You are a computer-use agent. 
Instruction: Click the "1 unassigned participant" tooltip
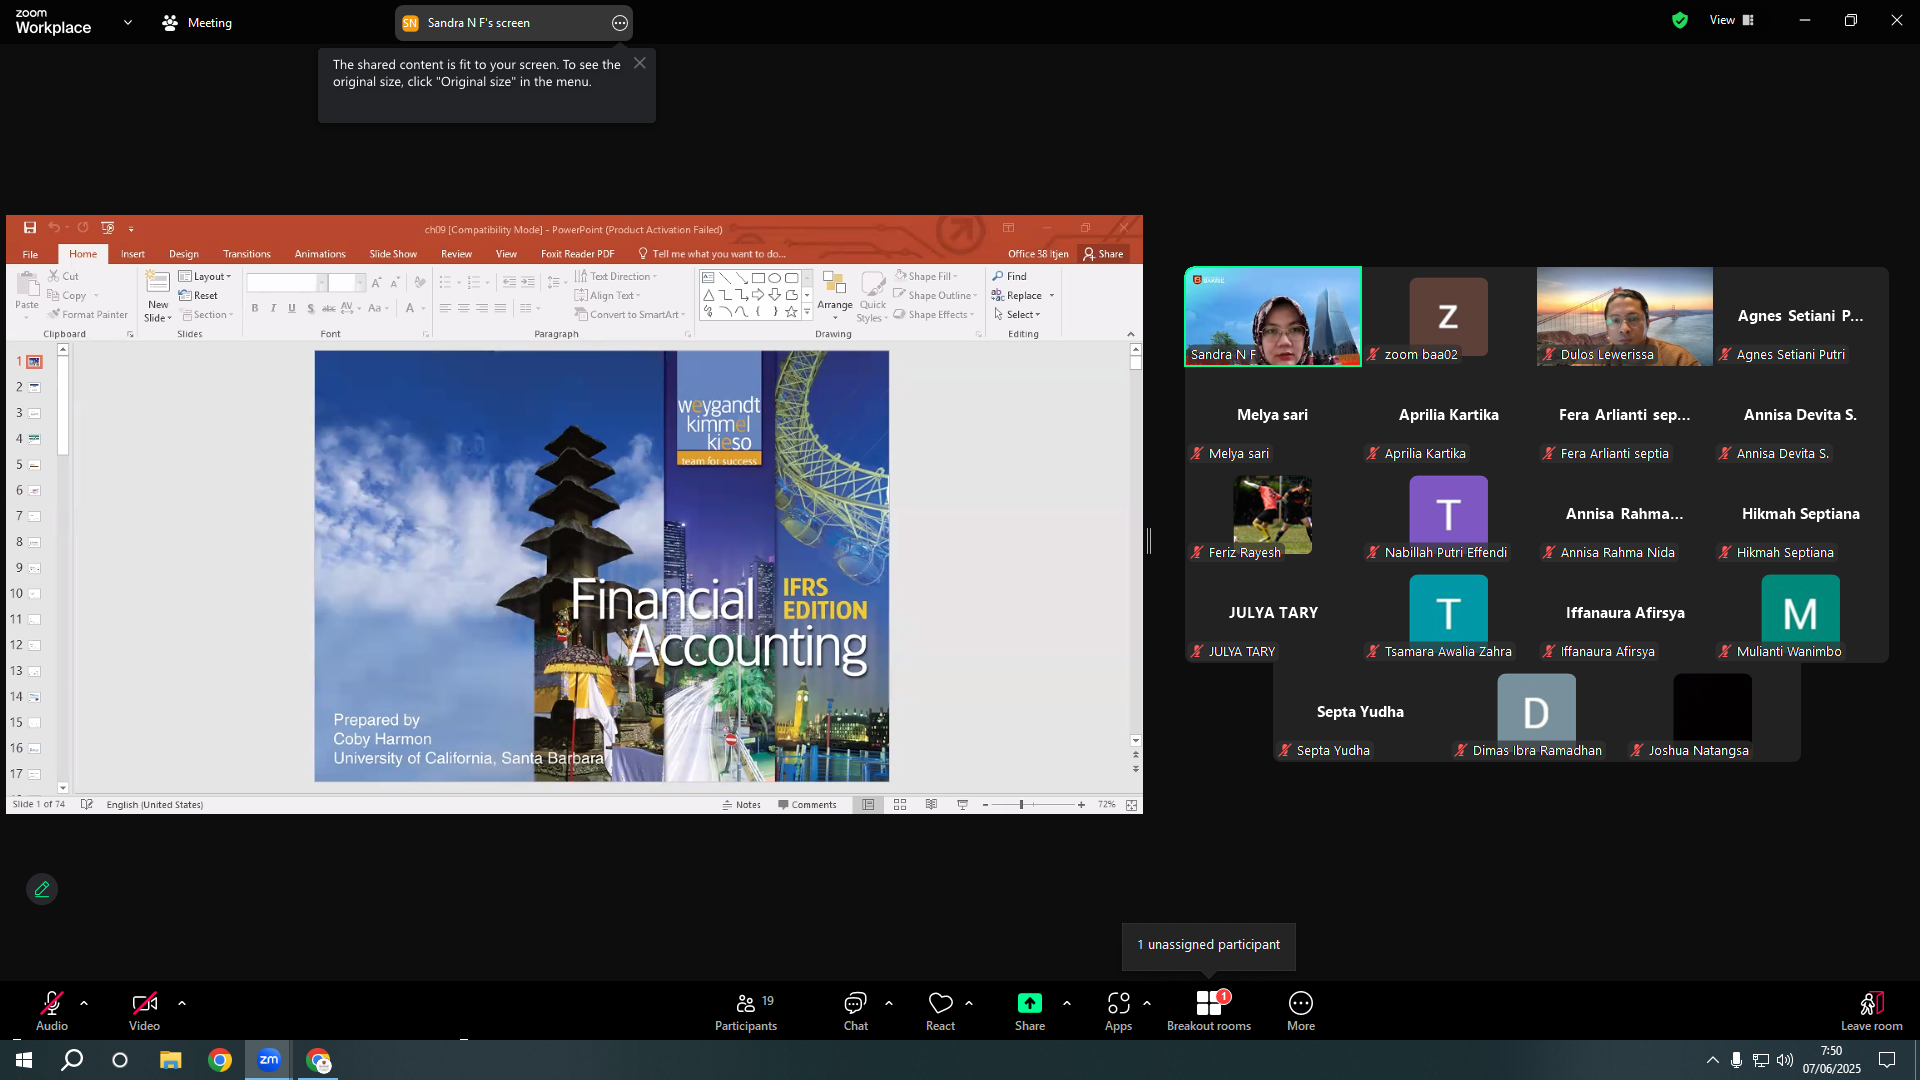[x=1209, y=945]
